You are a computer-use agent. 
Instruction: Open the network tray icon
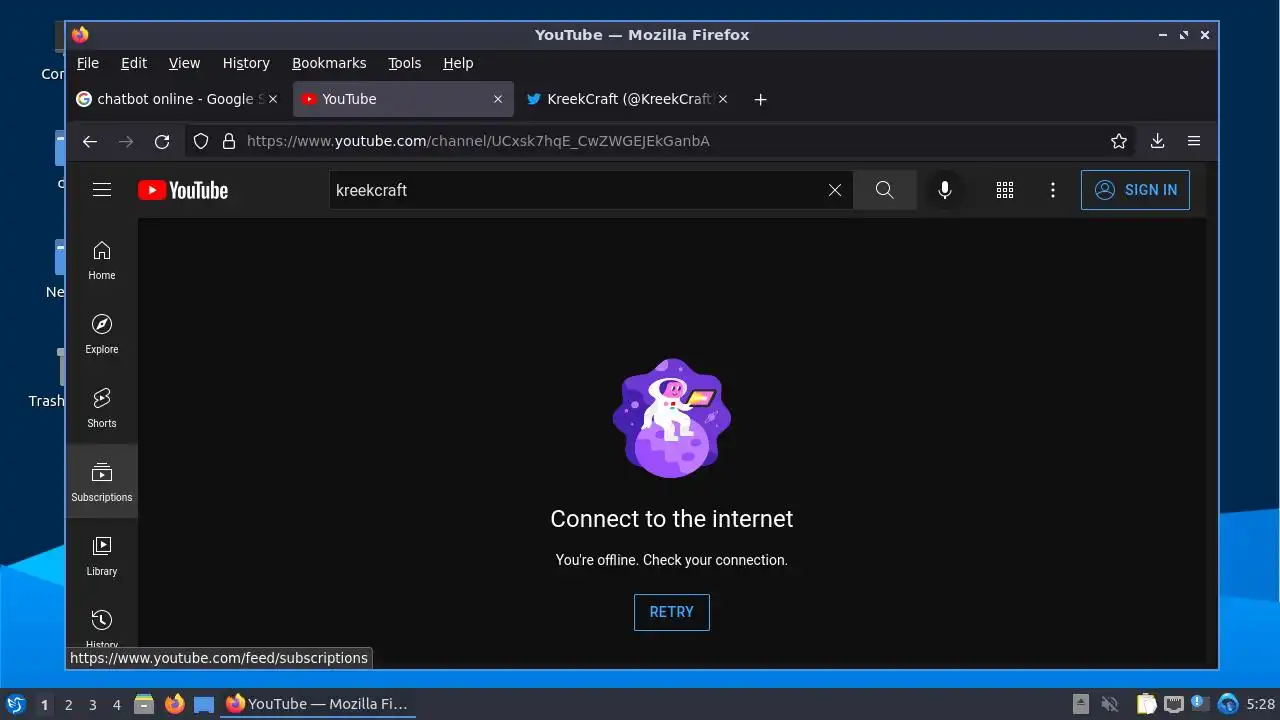[x=1173, y=704]
